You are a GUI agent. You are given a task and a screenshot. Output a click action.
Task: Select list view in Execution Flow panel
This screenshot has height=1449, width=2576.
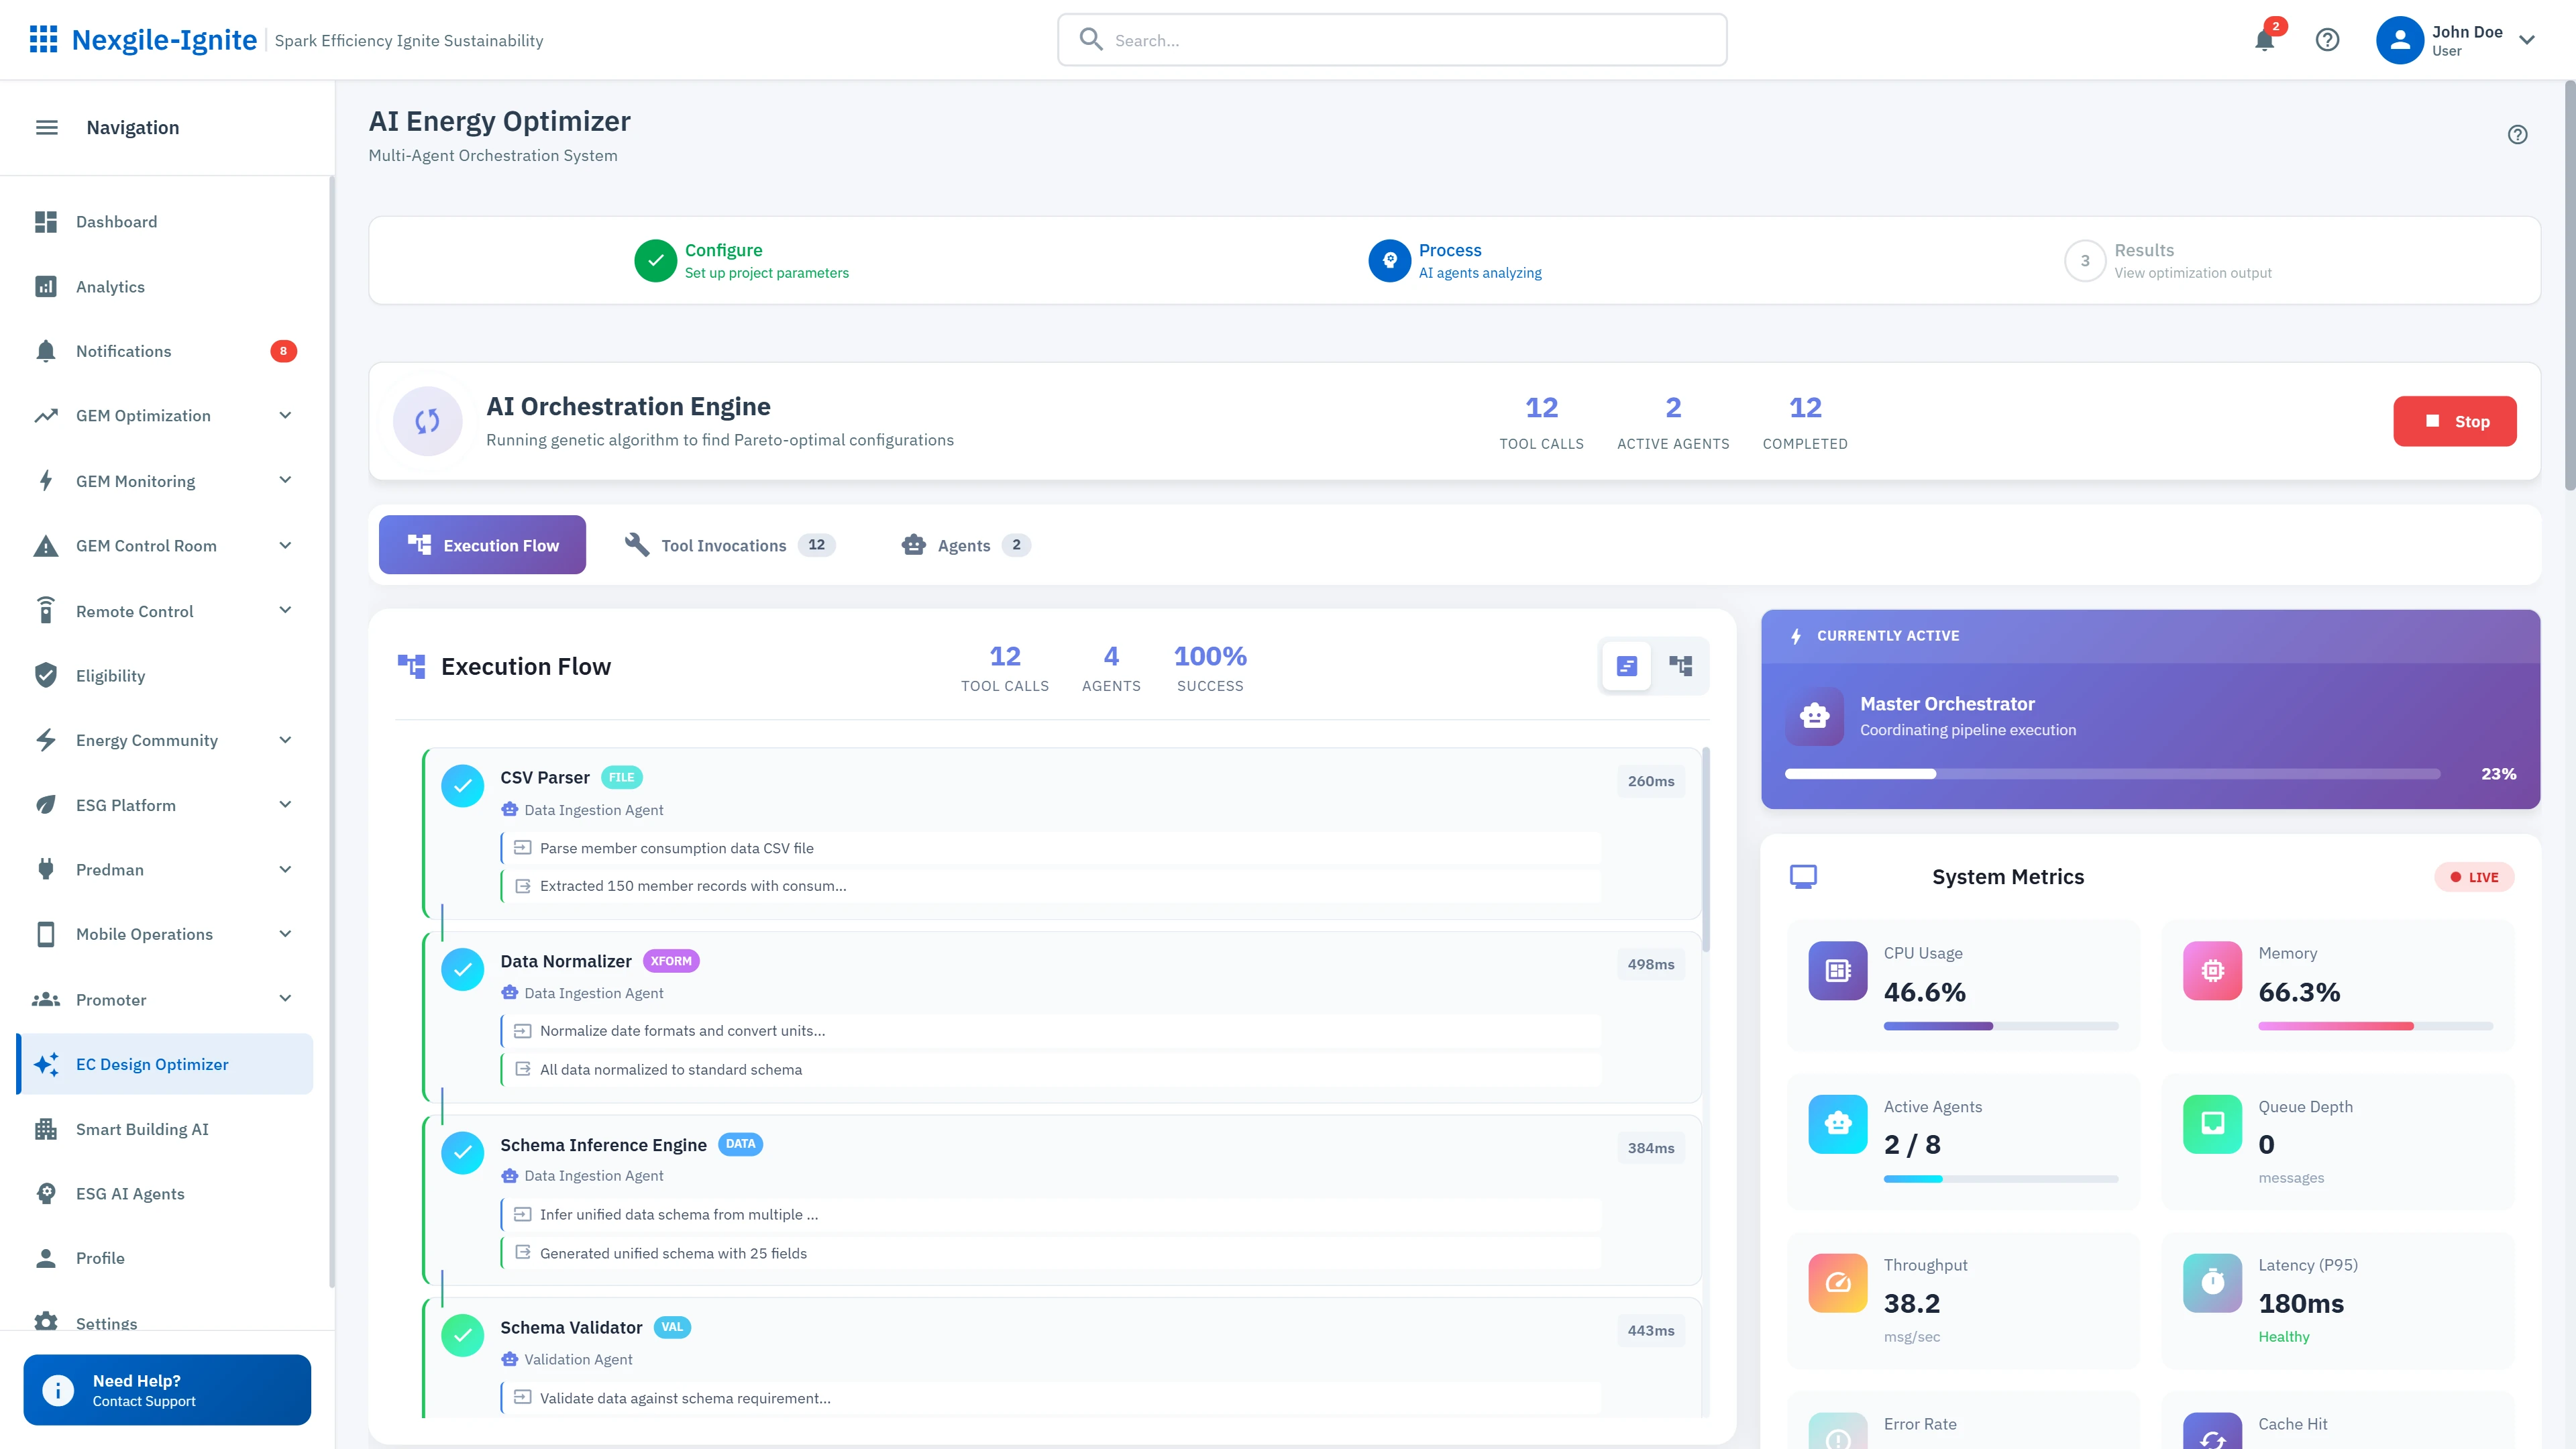(x=1626, y=665)
